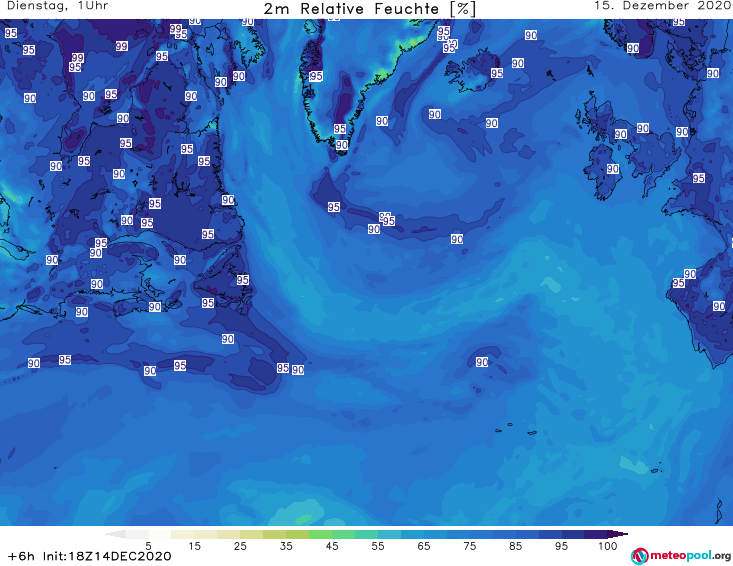Select the legend tick label '75'

(x=469, y=546)
